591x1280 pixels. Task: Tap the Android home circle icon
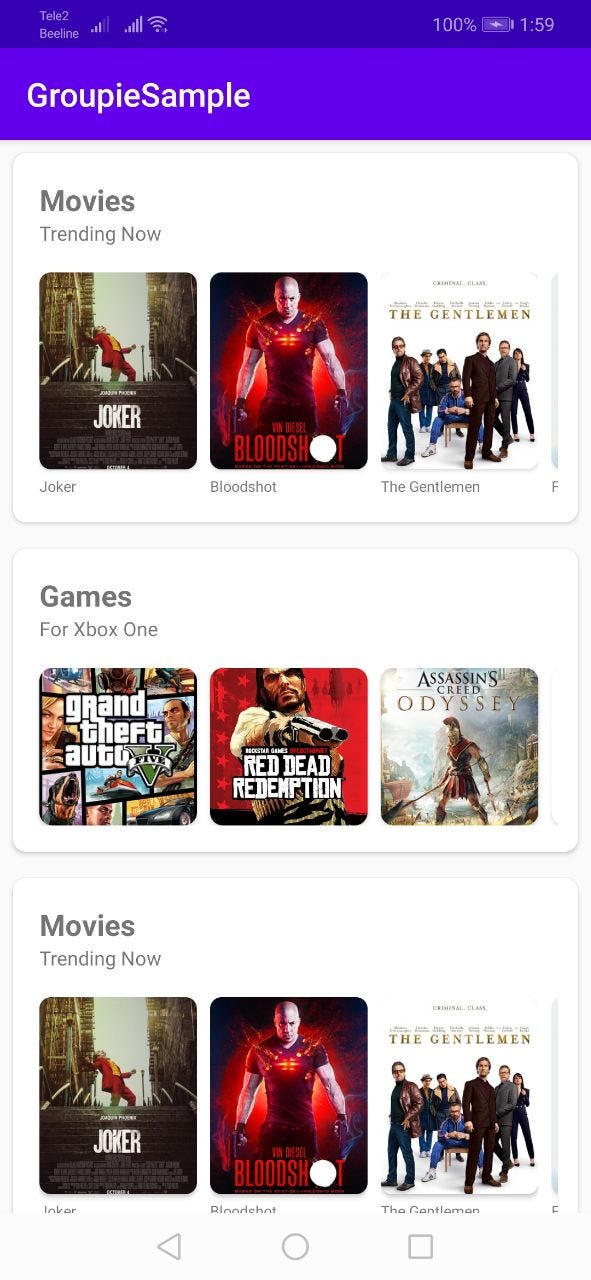point(295,1246)
